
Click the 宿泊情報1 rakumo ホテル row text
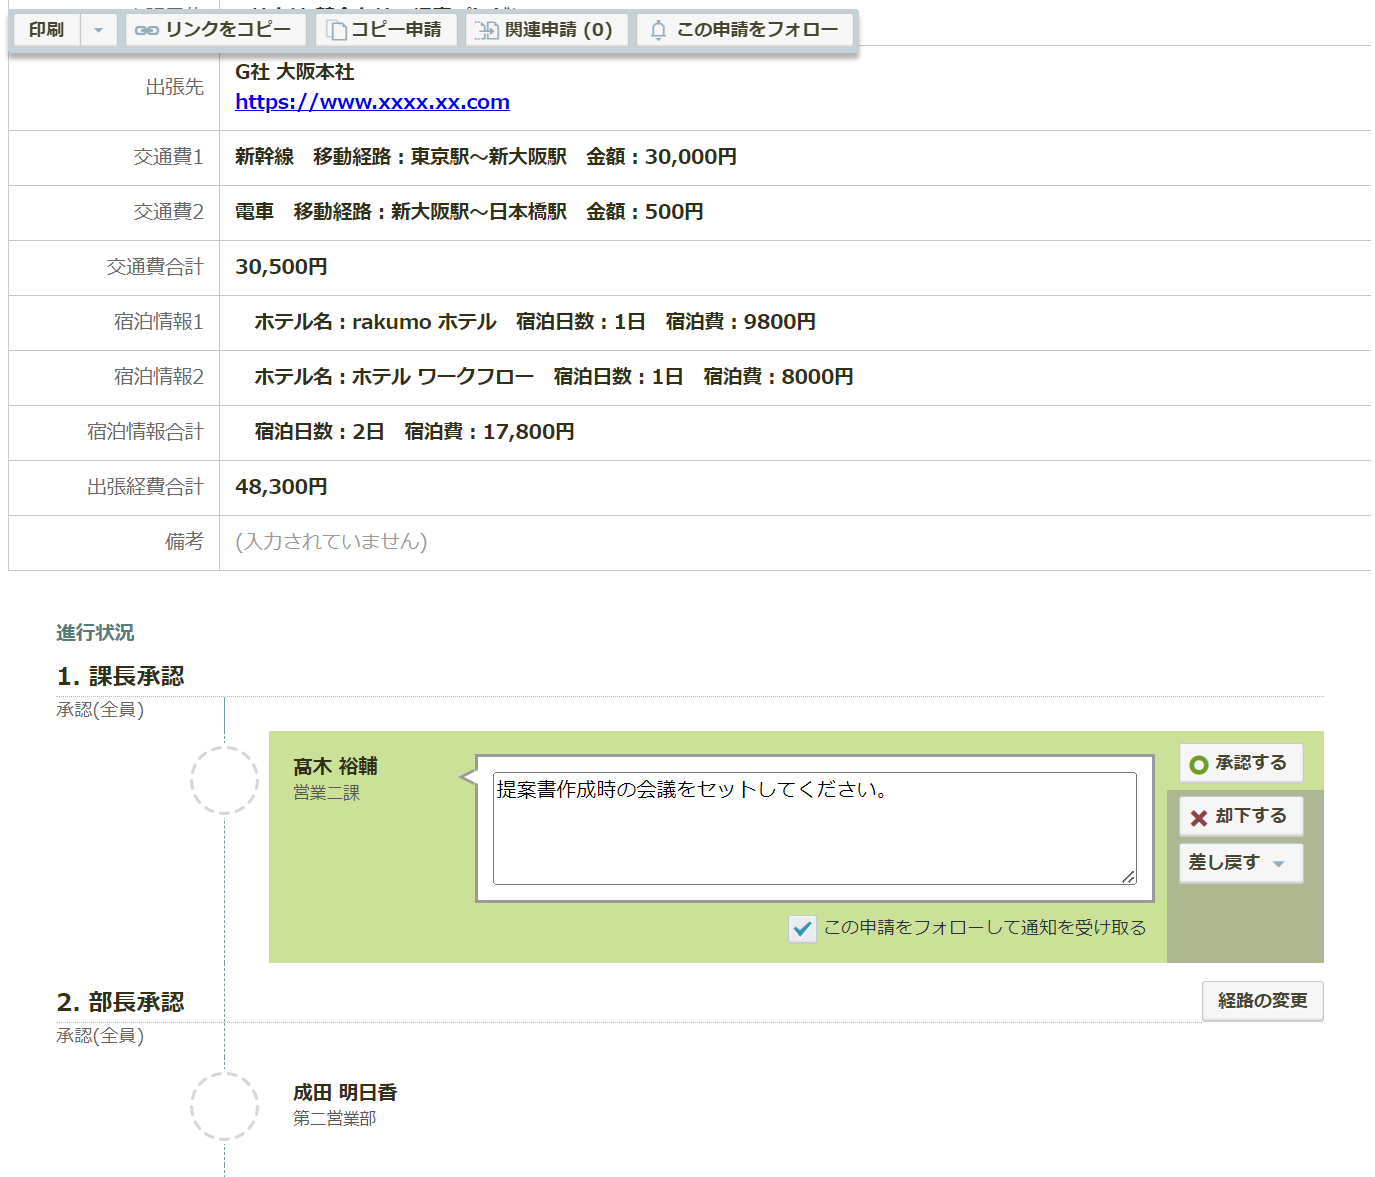tap(535, 322)
